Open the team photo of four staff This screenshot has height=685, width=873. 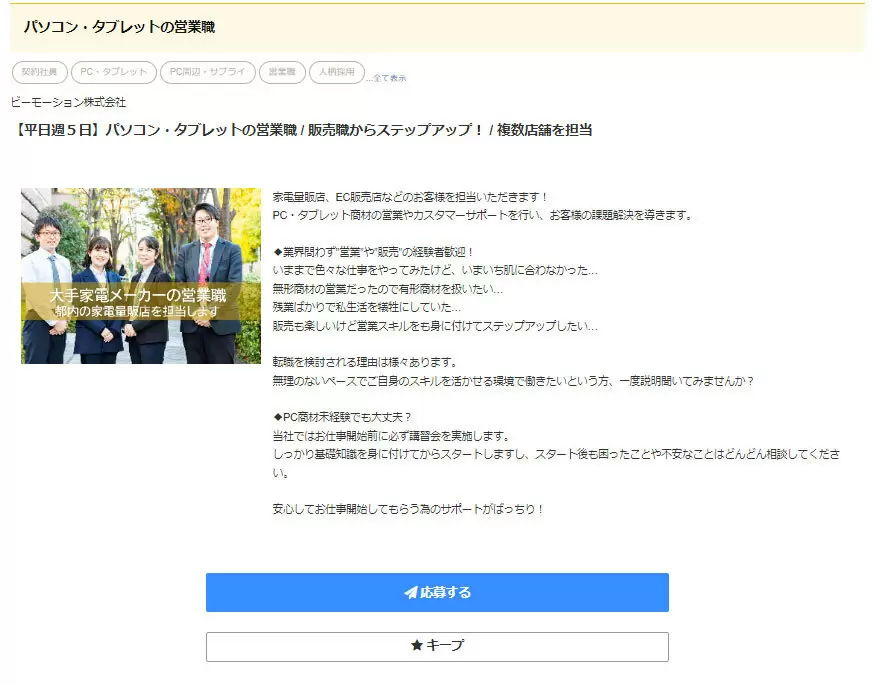[x=141, y=276]
